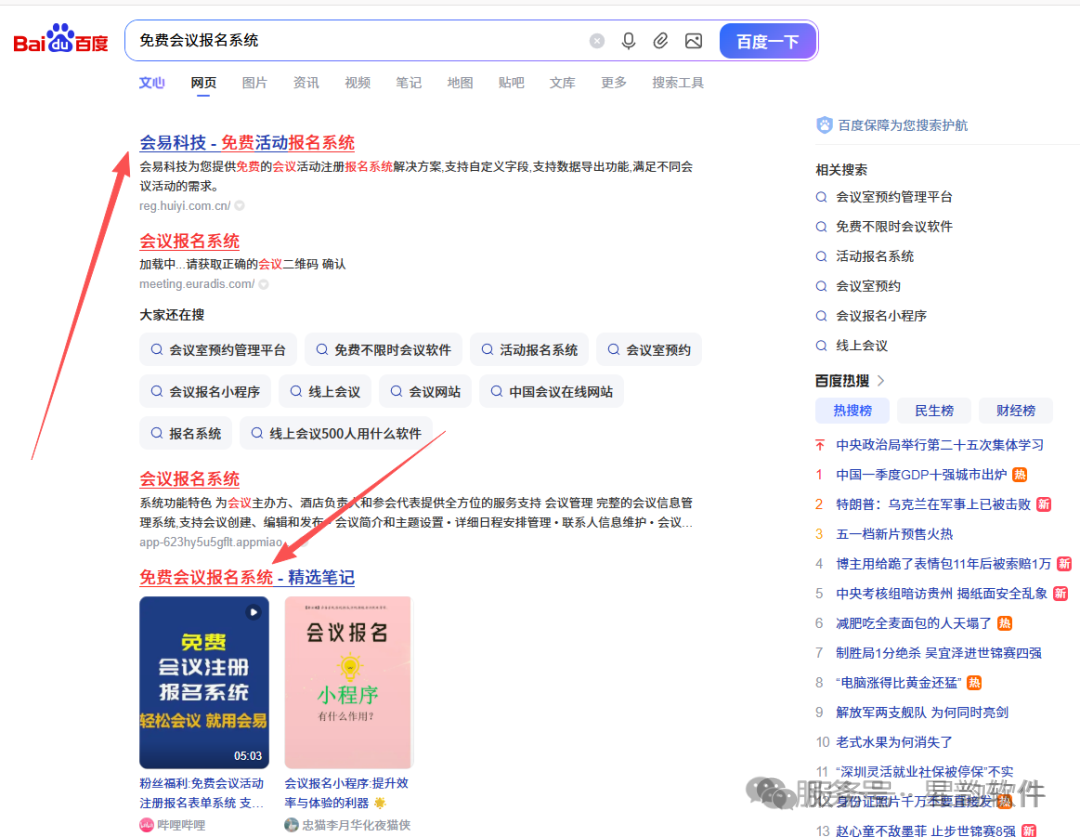The width and height of the screenshot is (1080, 837).
Task: Click chip 免费不限时会议软件
Action: pos(383,350)
